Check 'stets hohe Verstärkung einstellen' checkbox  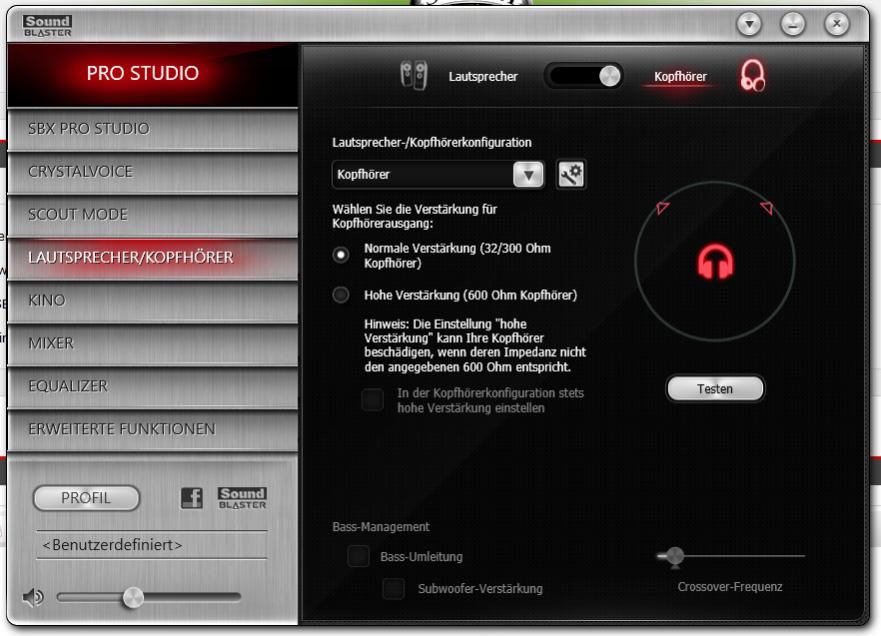[373, 400]
